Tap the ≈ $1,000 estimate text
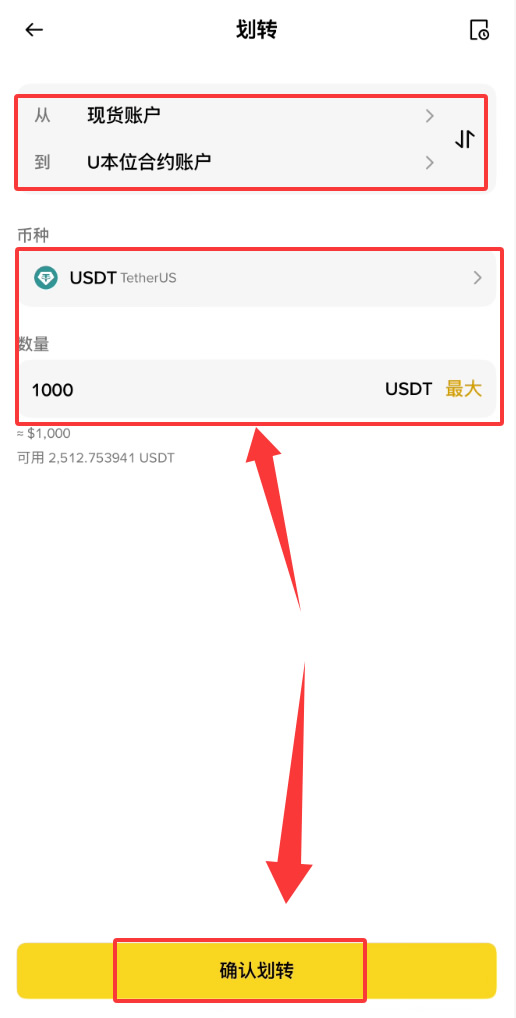Viewport: 516px width, 1018px height. click(43, 433)
